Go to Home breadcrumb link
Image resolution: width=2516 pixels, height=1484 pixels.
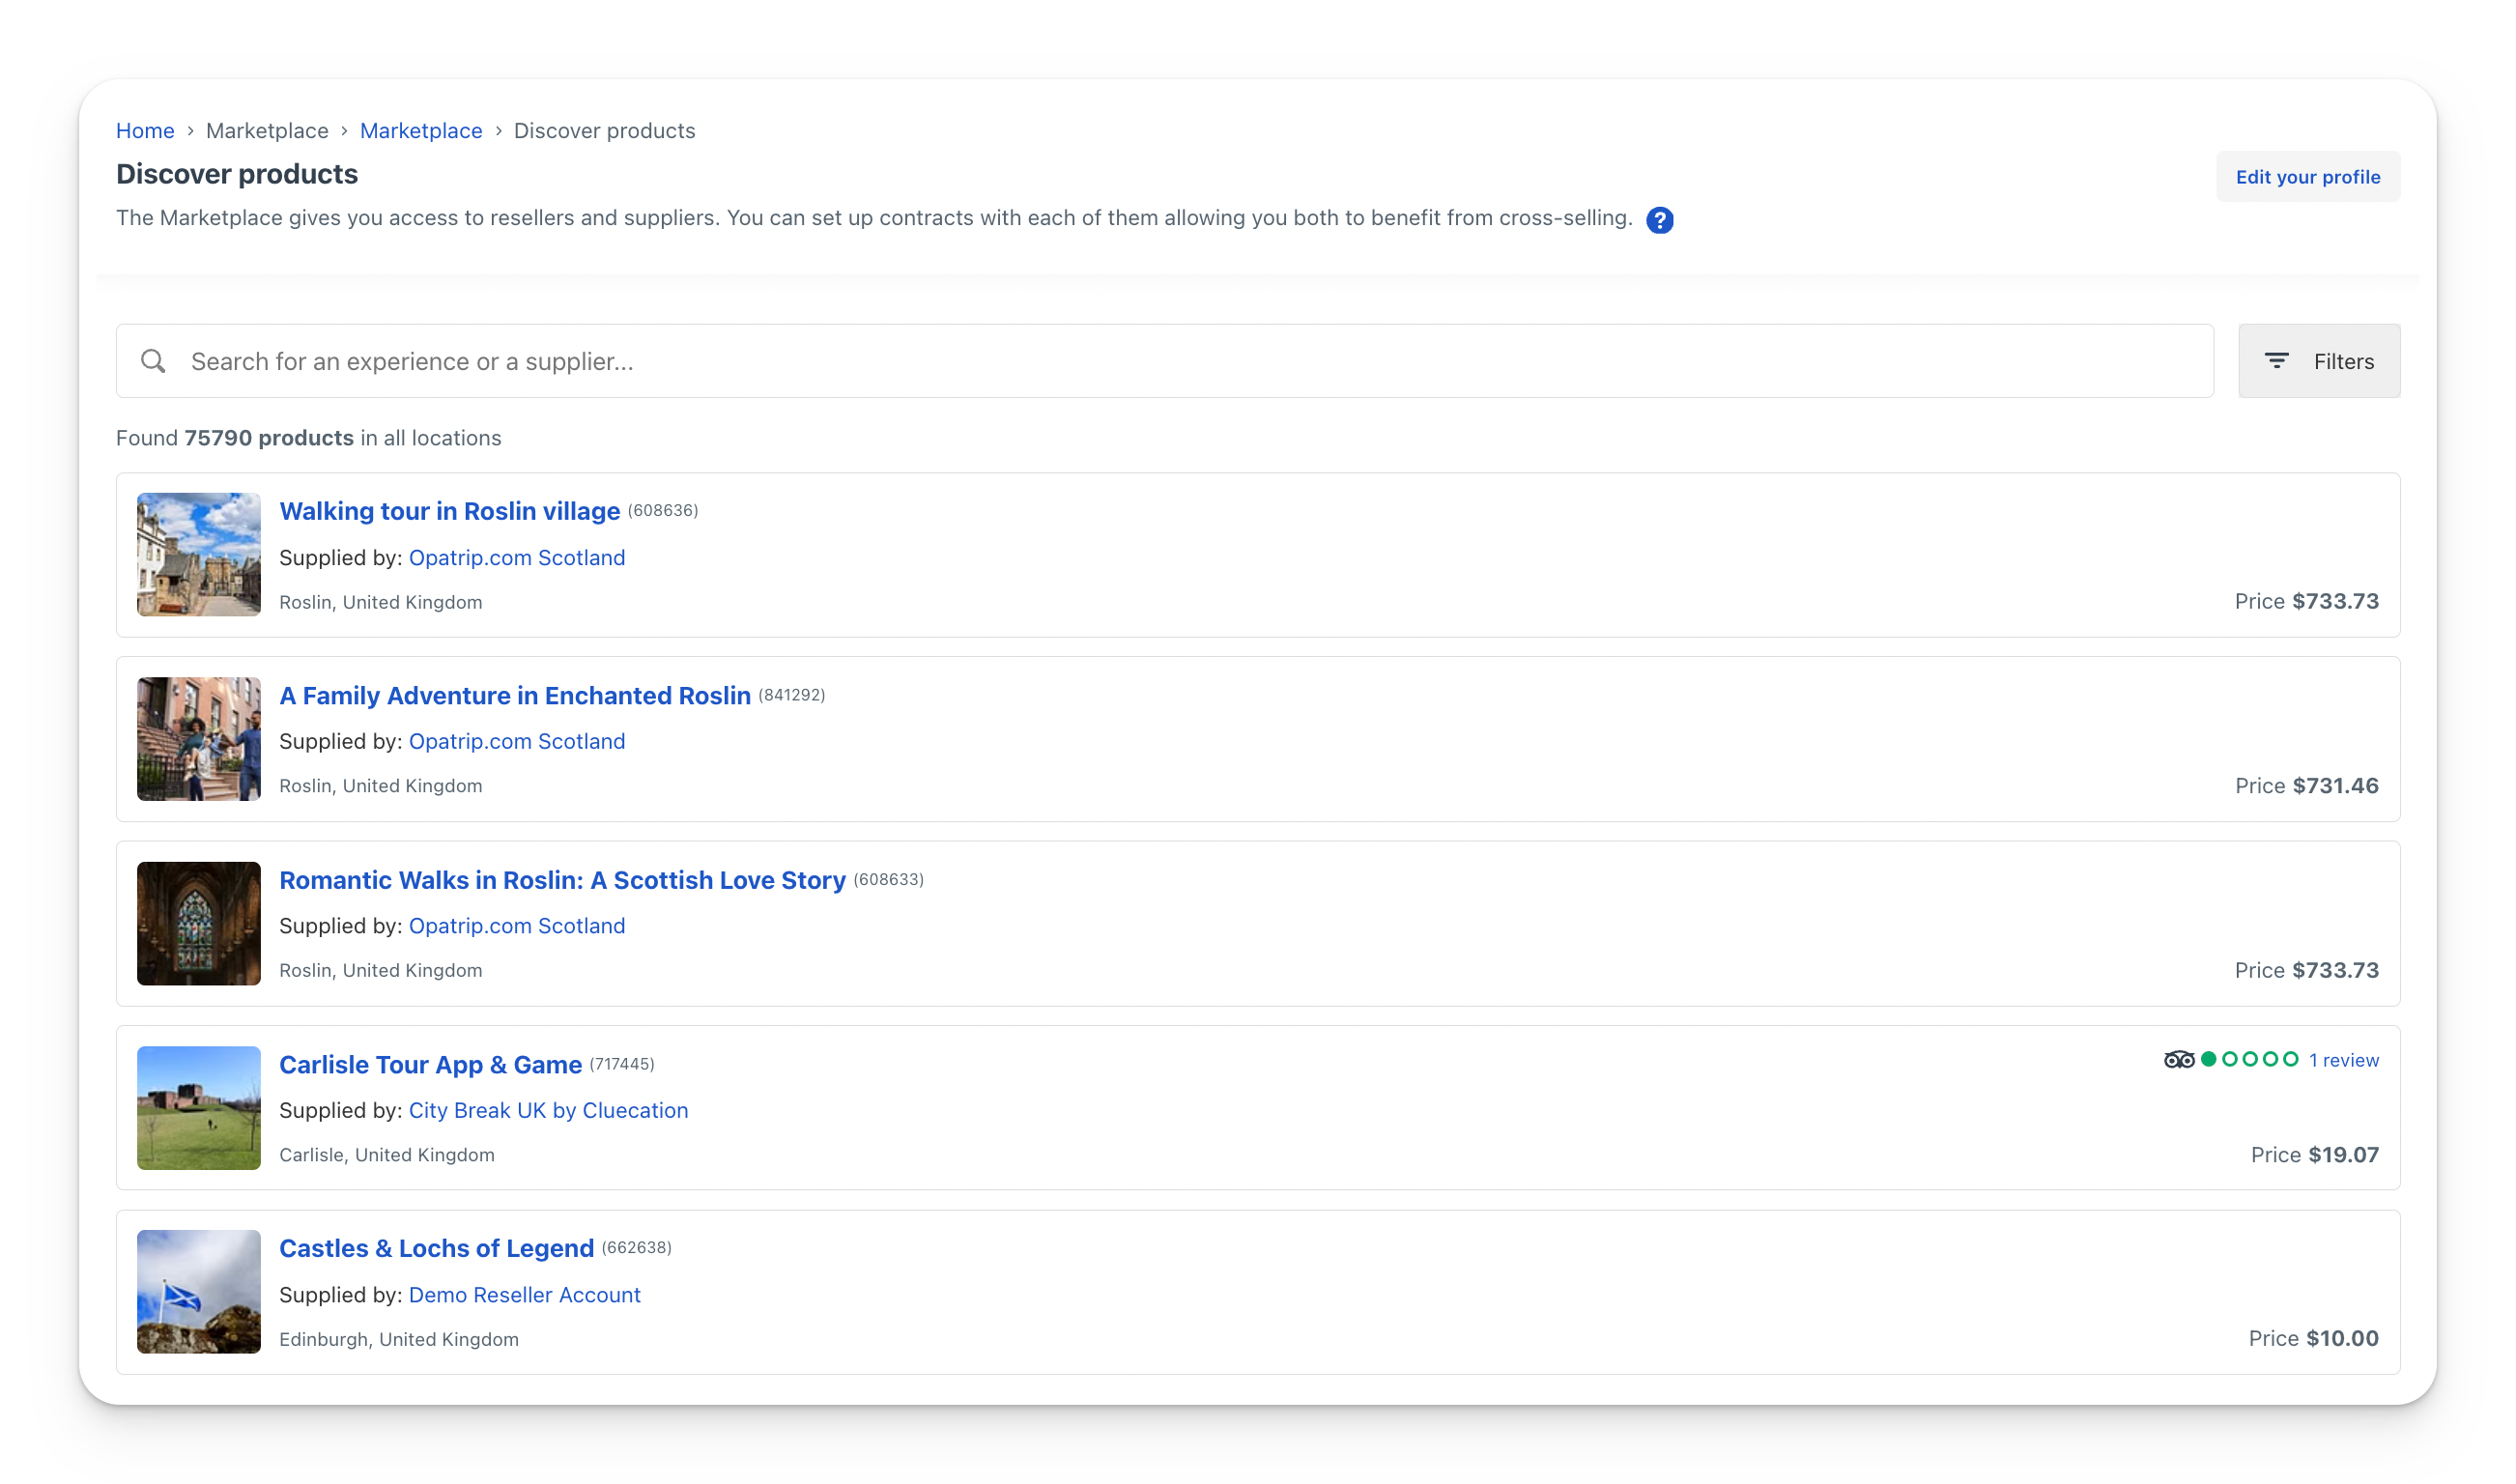pos(145,131)
